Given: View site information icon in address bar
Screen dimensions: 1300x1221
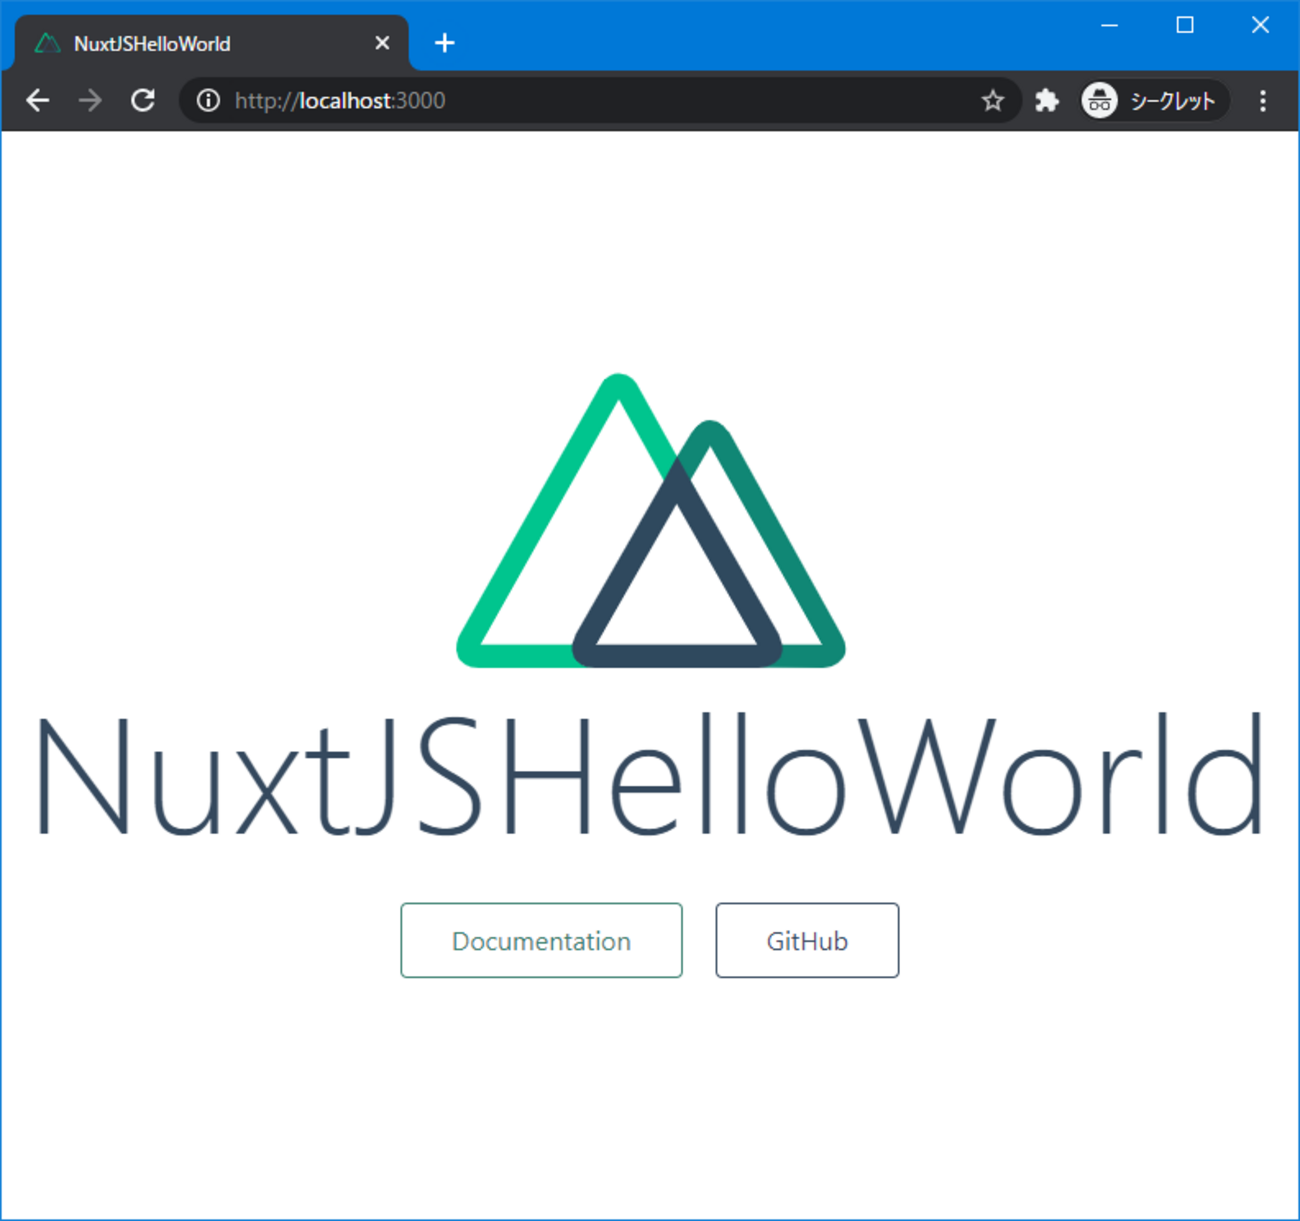Looking at the screenshot, I should tap(208, 100).
